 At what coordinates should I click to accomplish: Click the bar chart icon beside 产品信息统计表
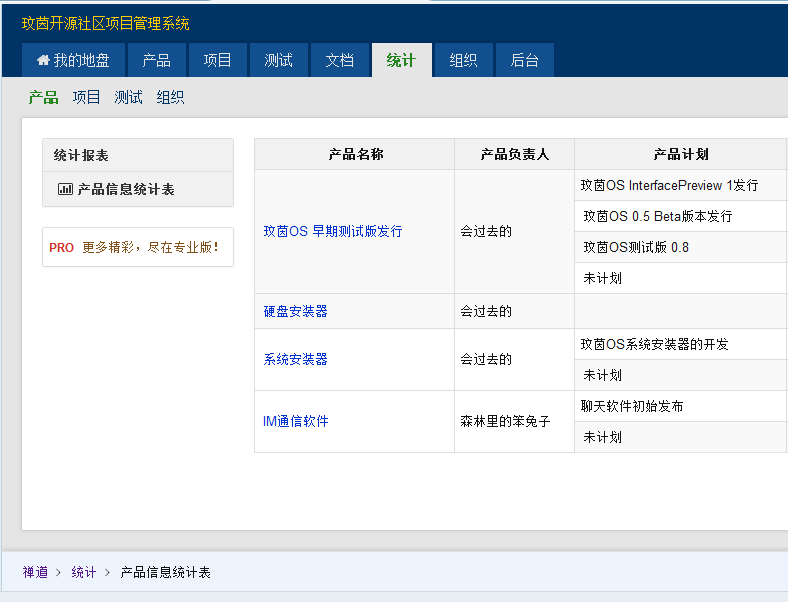tap(65, 189)
